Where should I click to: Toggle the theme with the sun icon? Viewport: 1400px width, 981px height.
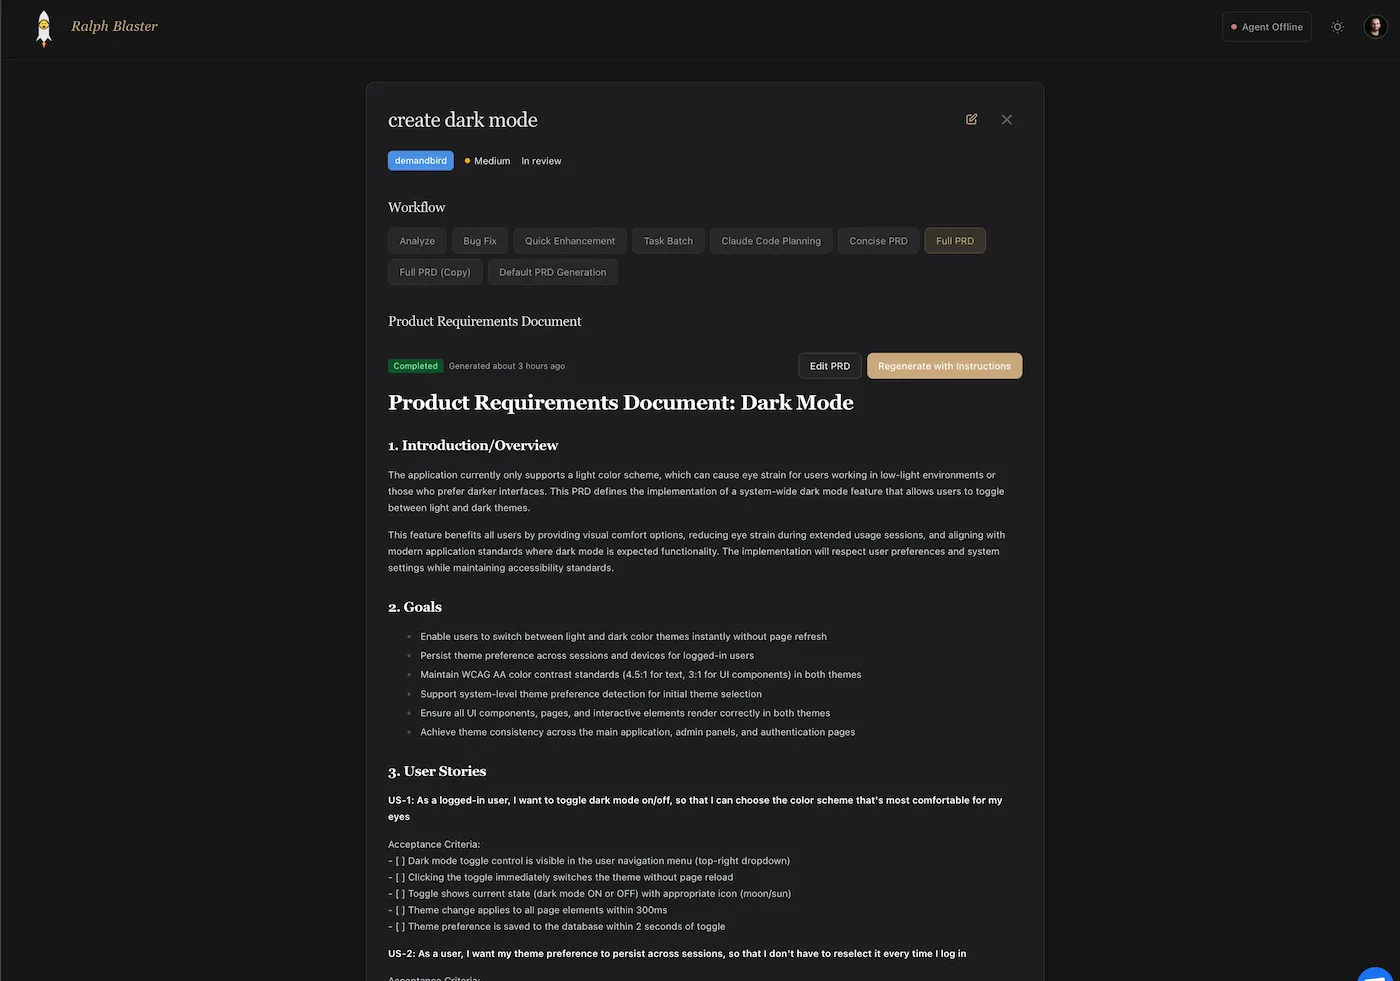click(1337, 27)
